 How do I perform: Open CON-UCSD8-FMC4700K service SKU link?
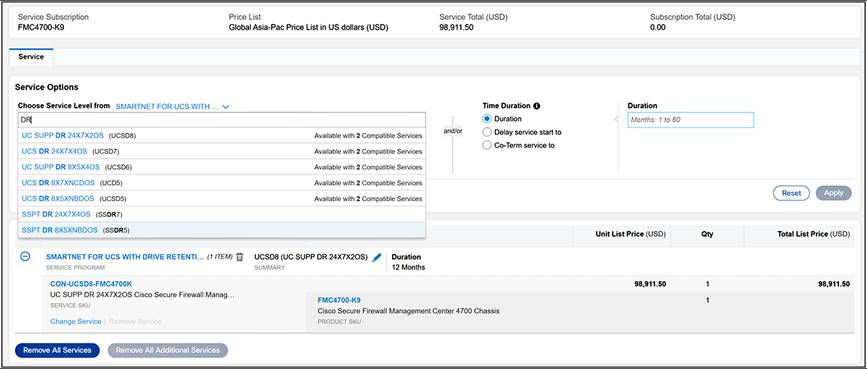[x=91, y=284]
